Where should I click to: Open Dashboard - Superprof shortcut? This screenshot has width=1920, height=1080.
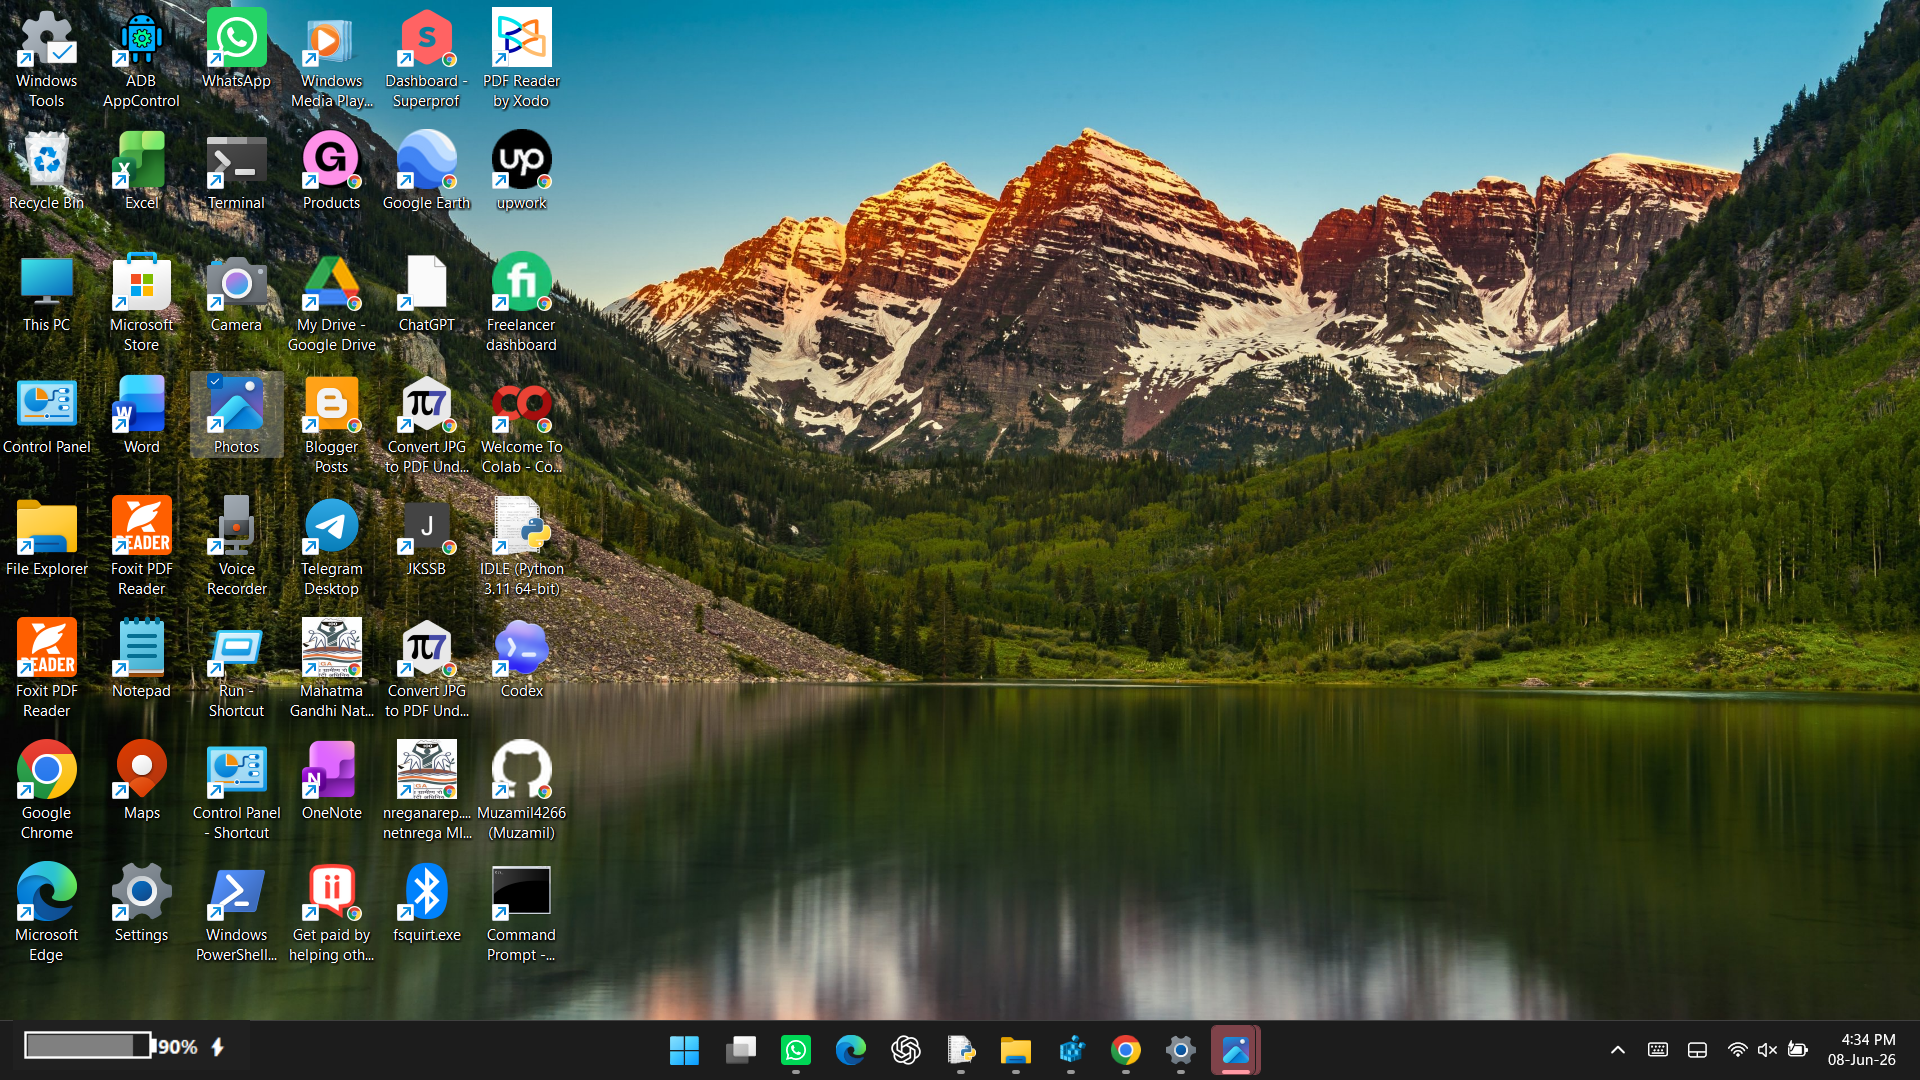point(426,60)
